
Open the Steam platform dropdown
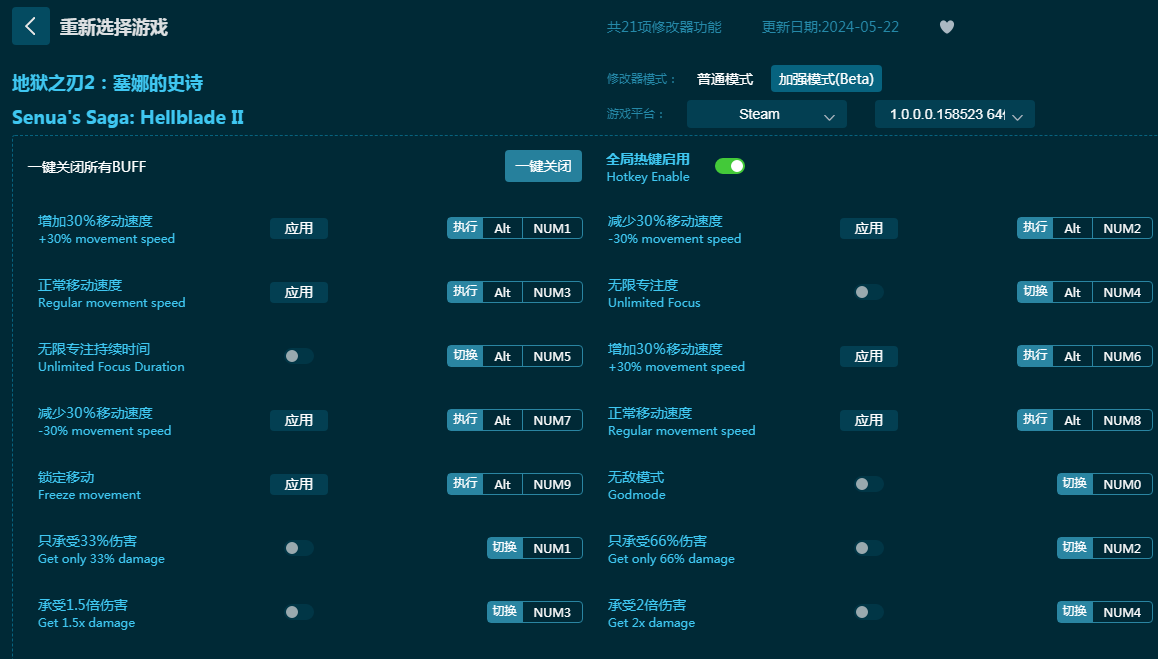click(767, 115)
